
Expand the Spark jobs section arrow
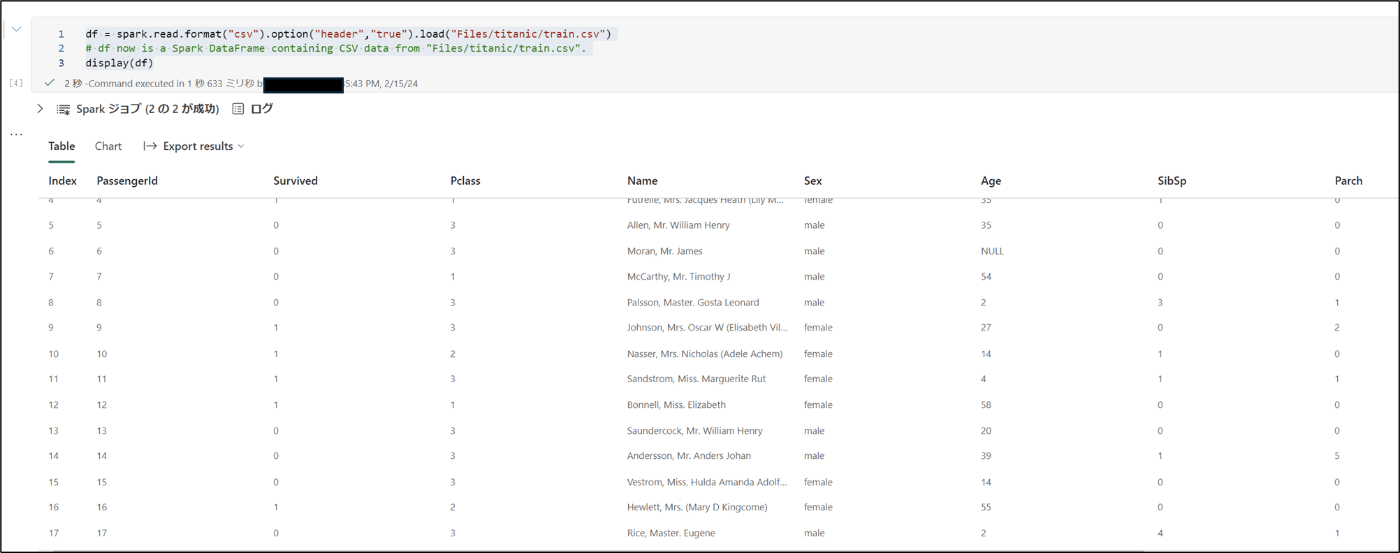40,109
